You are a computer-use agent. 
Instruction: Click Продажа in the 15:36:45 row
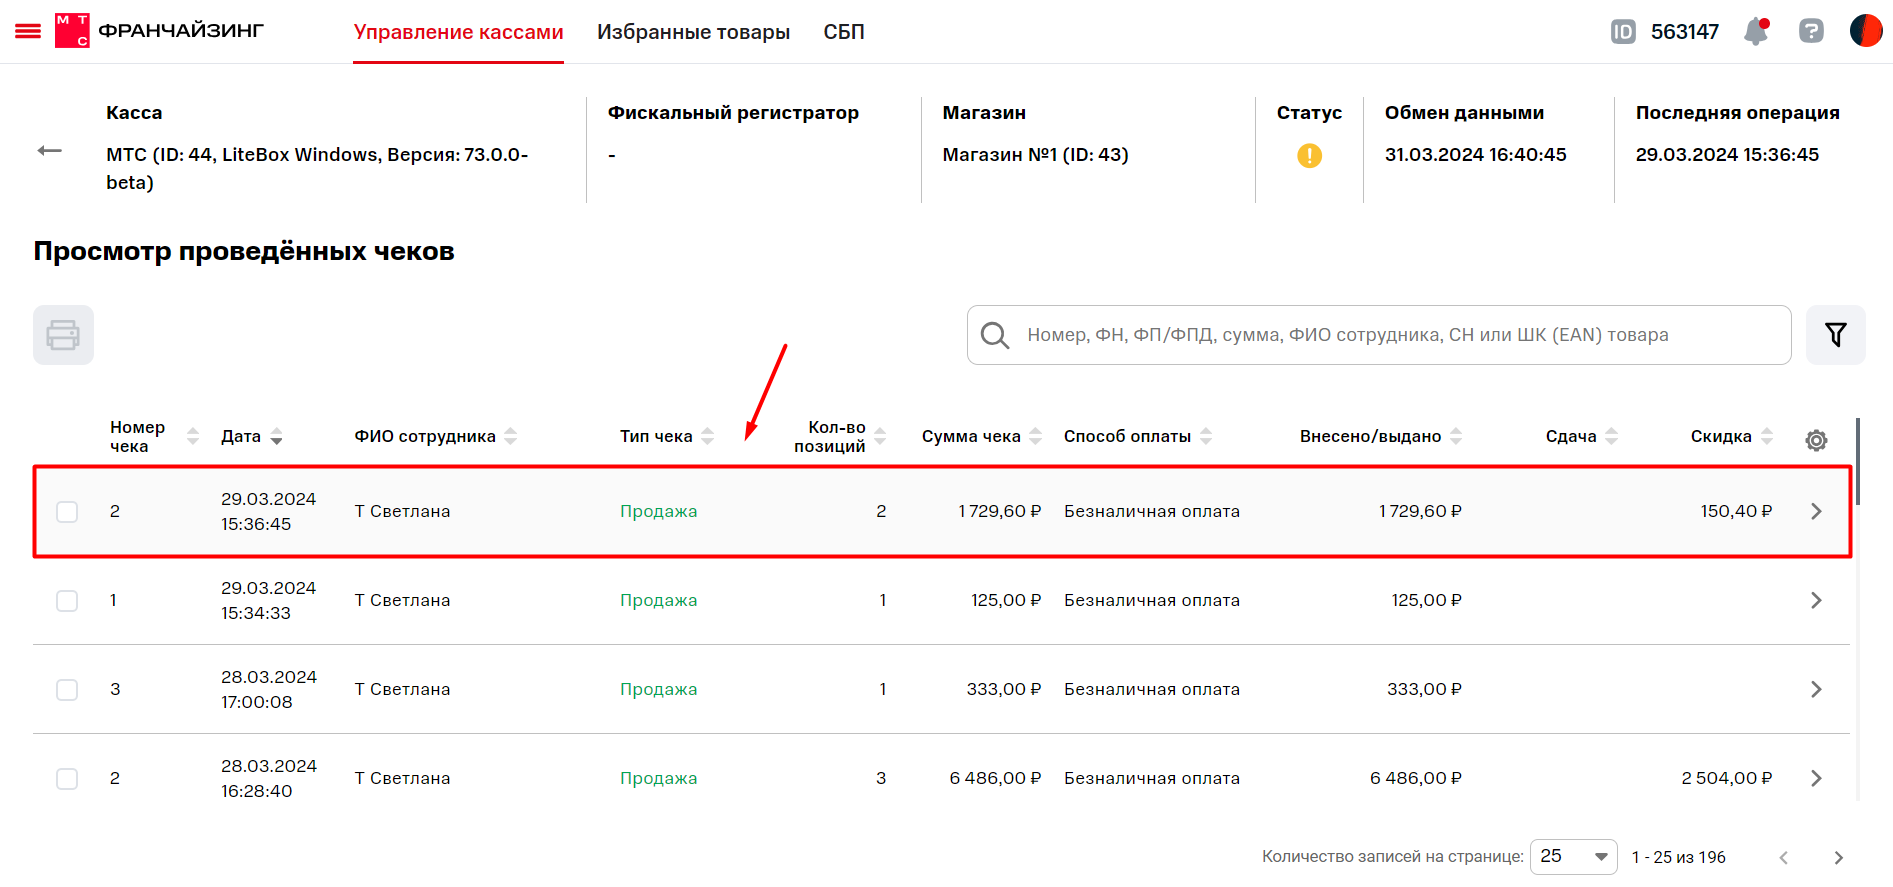658,511
